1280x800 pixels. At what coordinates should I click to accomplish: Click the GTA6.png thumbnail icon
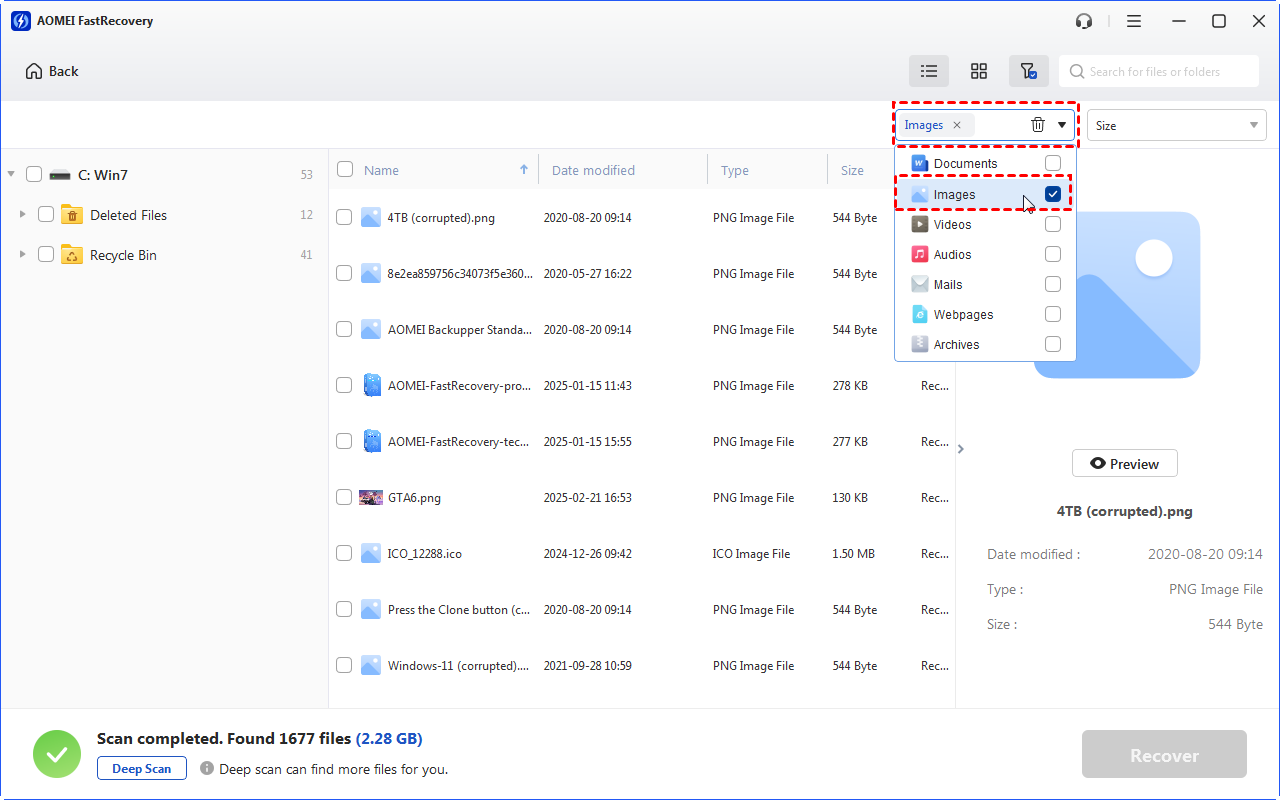click(x=370, y=497)
